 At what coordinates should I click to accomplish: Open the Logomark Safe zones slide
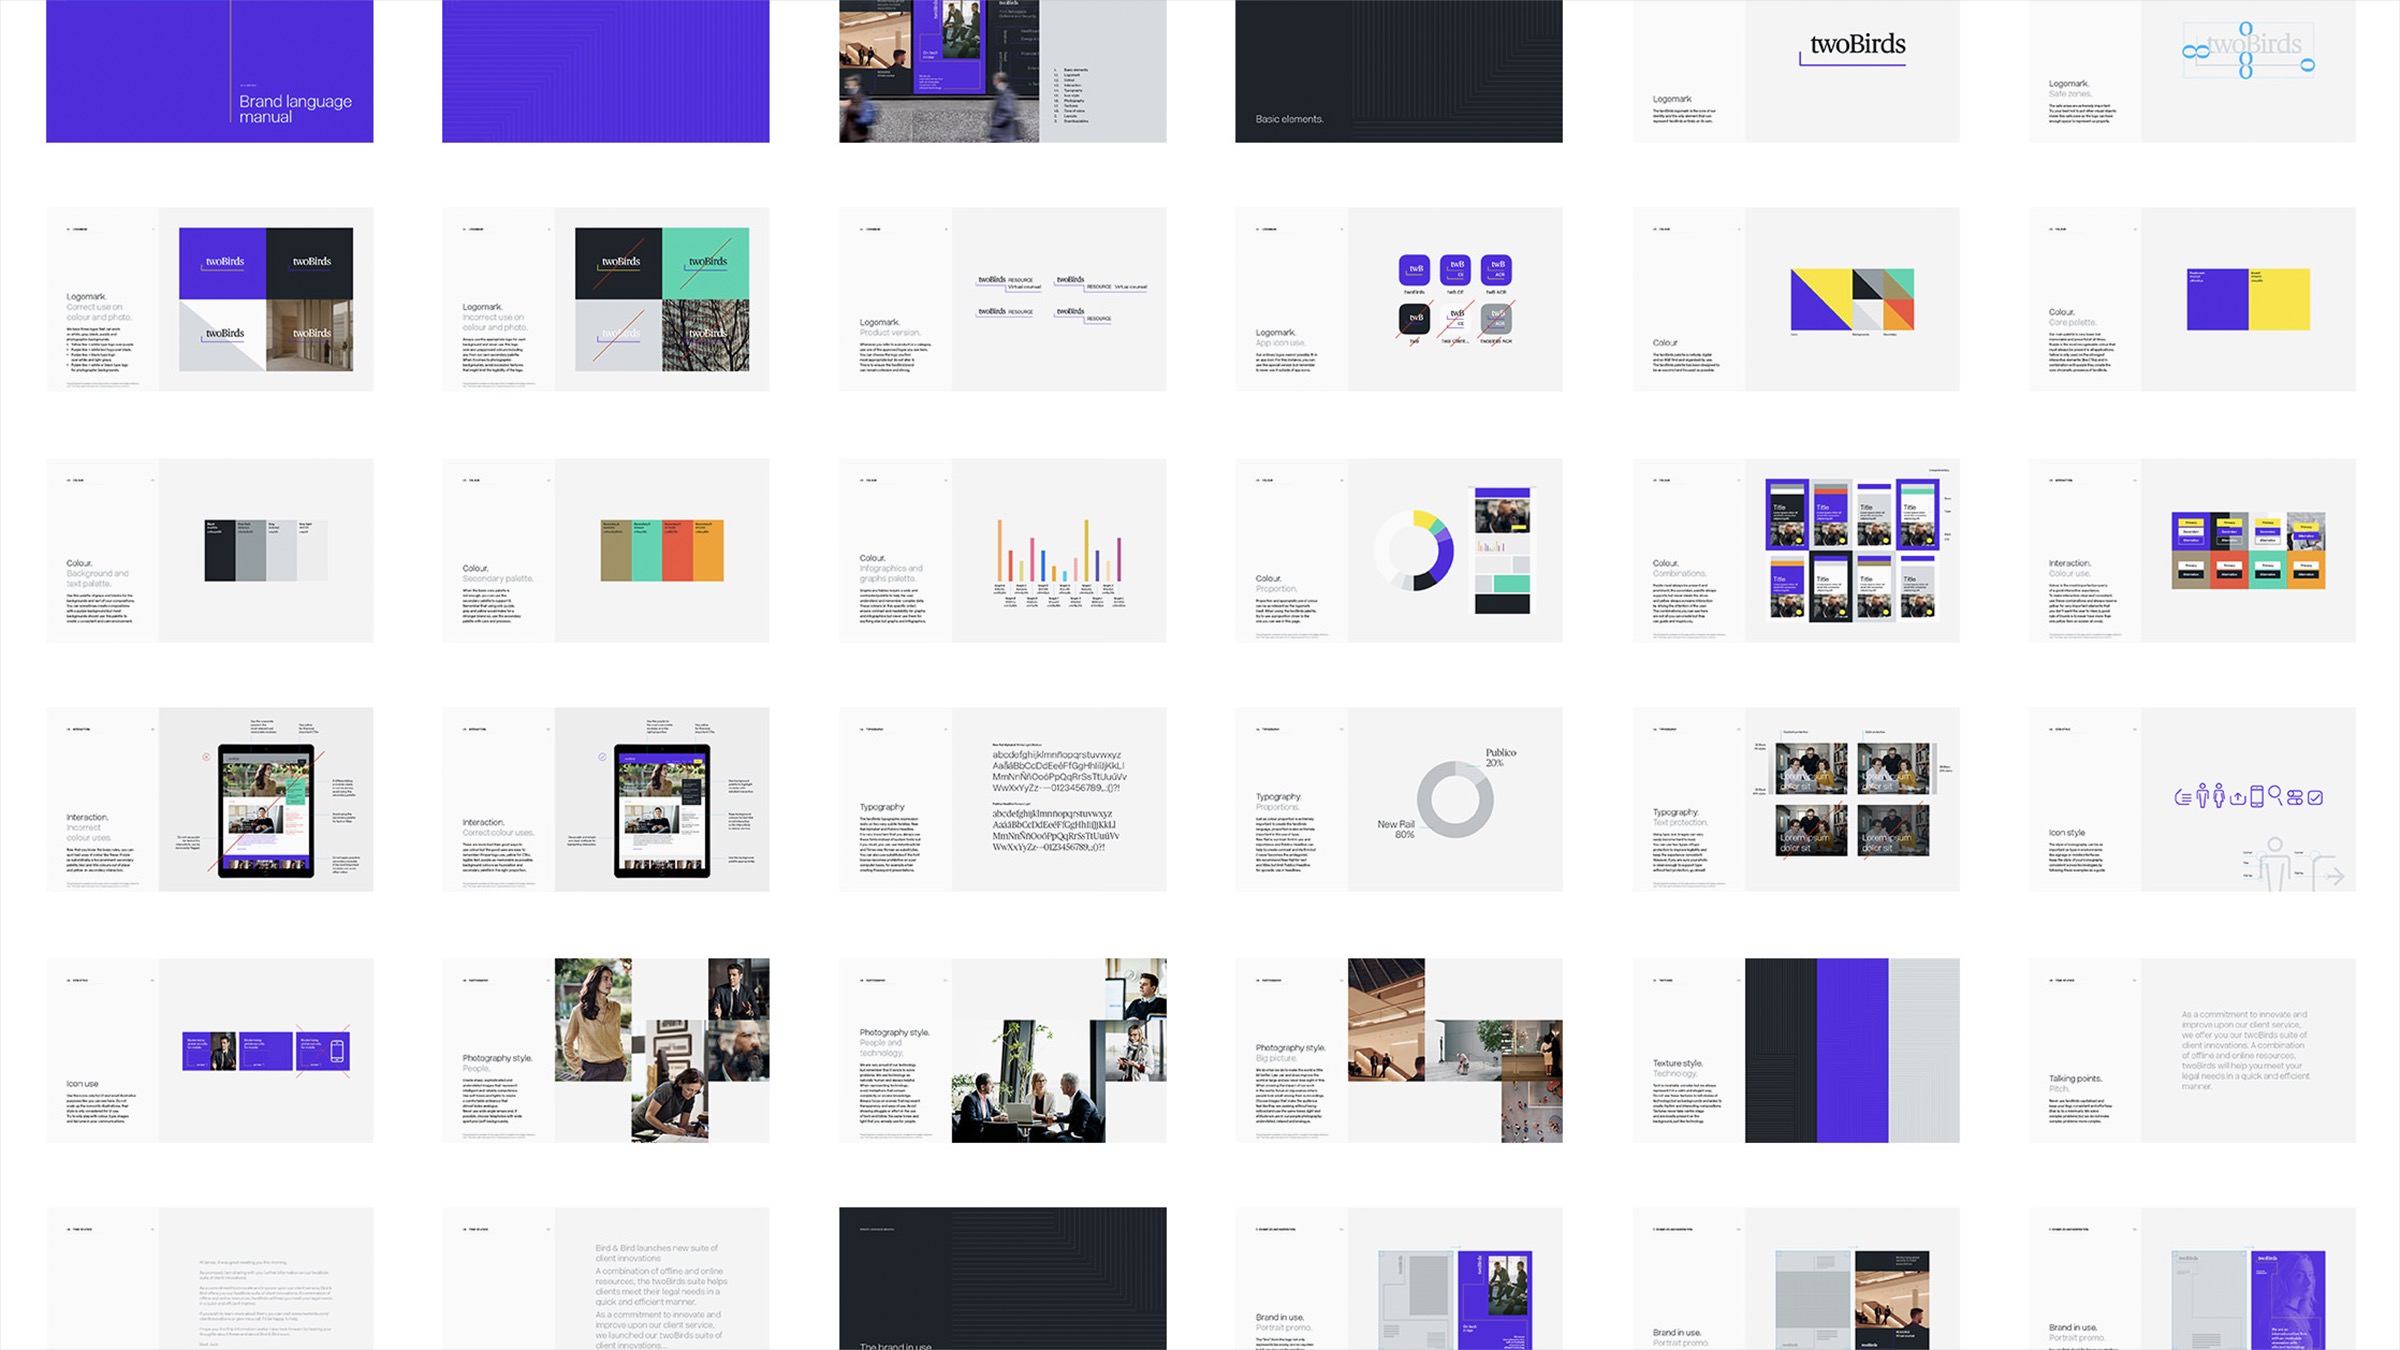point(2192,71)
